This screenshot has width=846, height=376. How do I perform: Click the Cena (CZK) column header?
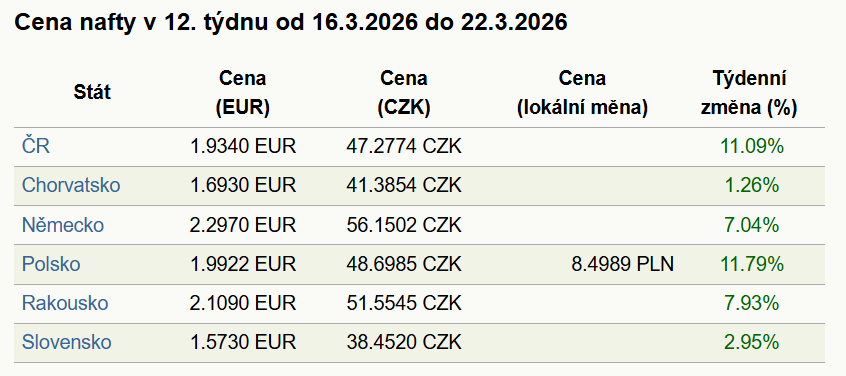point(404,93)
